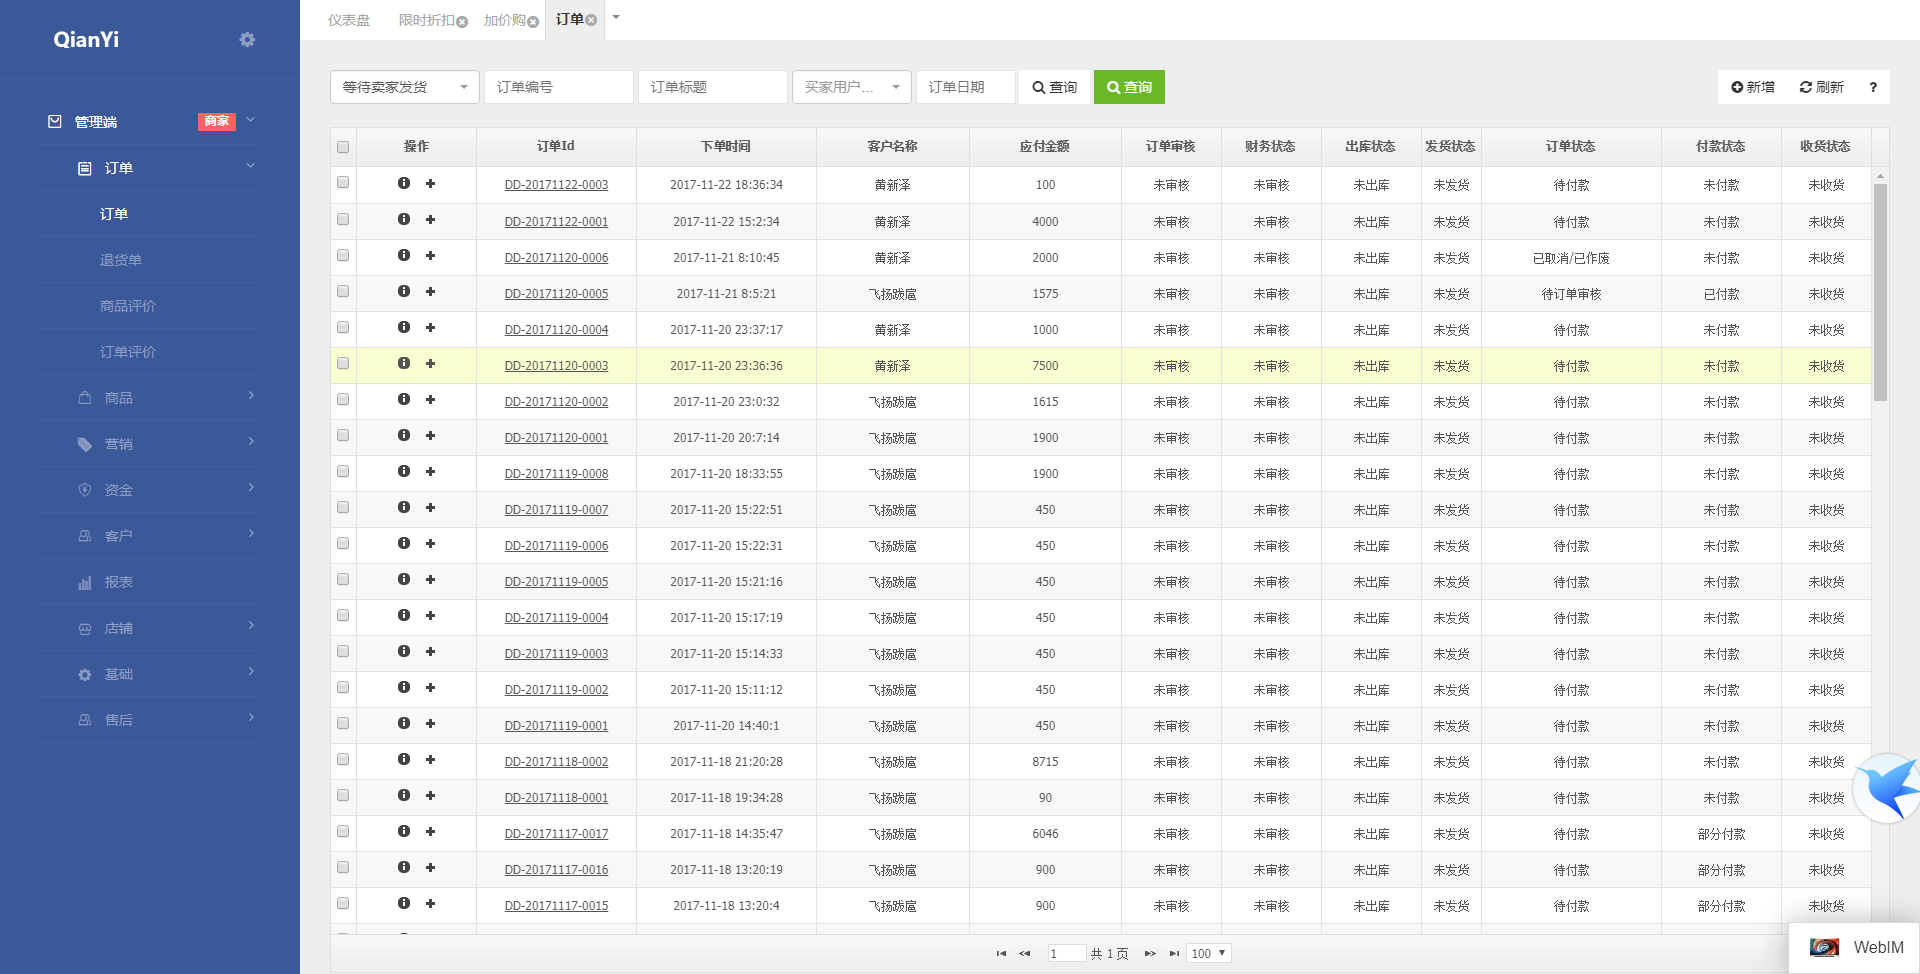Screen dimensions: 1920x974
Task: Click the help question mark button
Action: click(1873, 87)
